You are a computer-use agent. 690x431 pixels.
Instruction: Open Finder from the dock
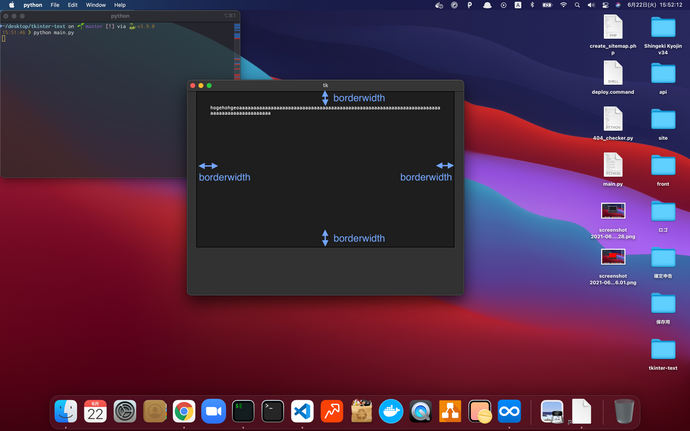[x=66, y=411]
